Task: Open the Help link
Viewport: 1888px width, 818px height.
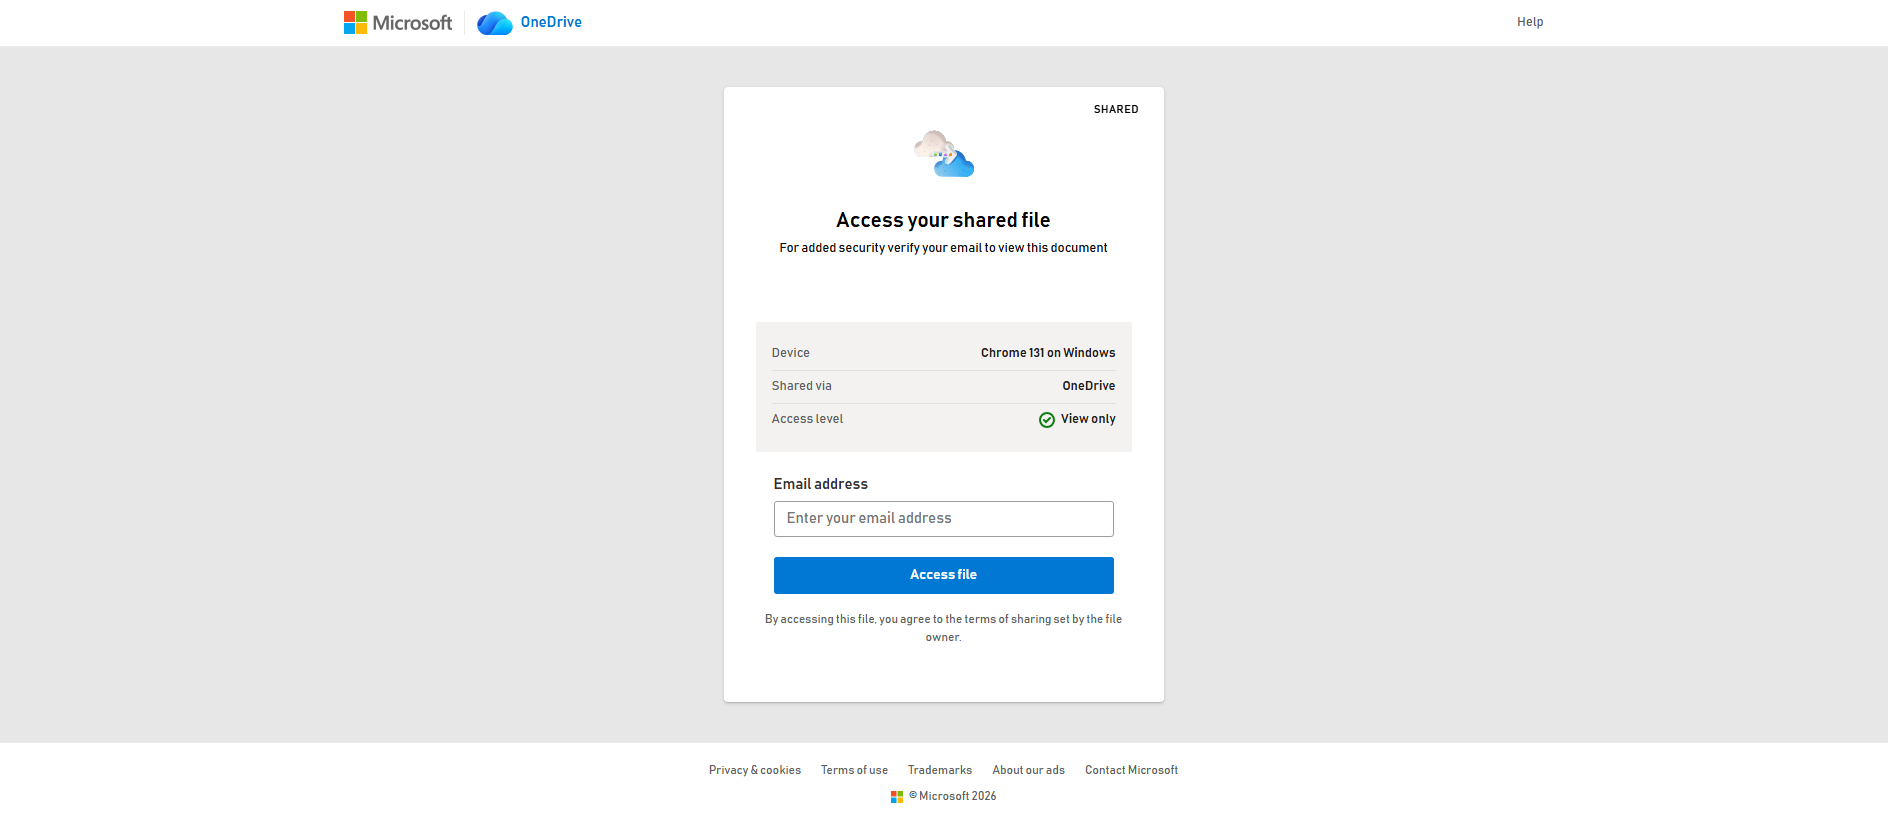Action: click(1530, 22)
